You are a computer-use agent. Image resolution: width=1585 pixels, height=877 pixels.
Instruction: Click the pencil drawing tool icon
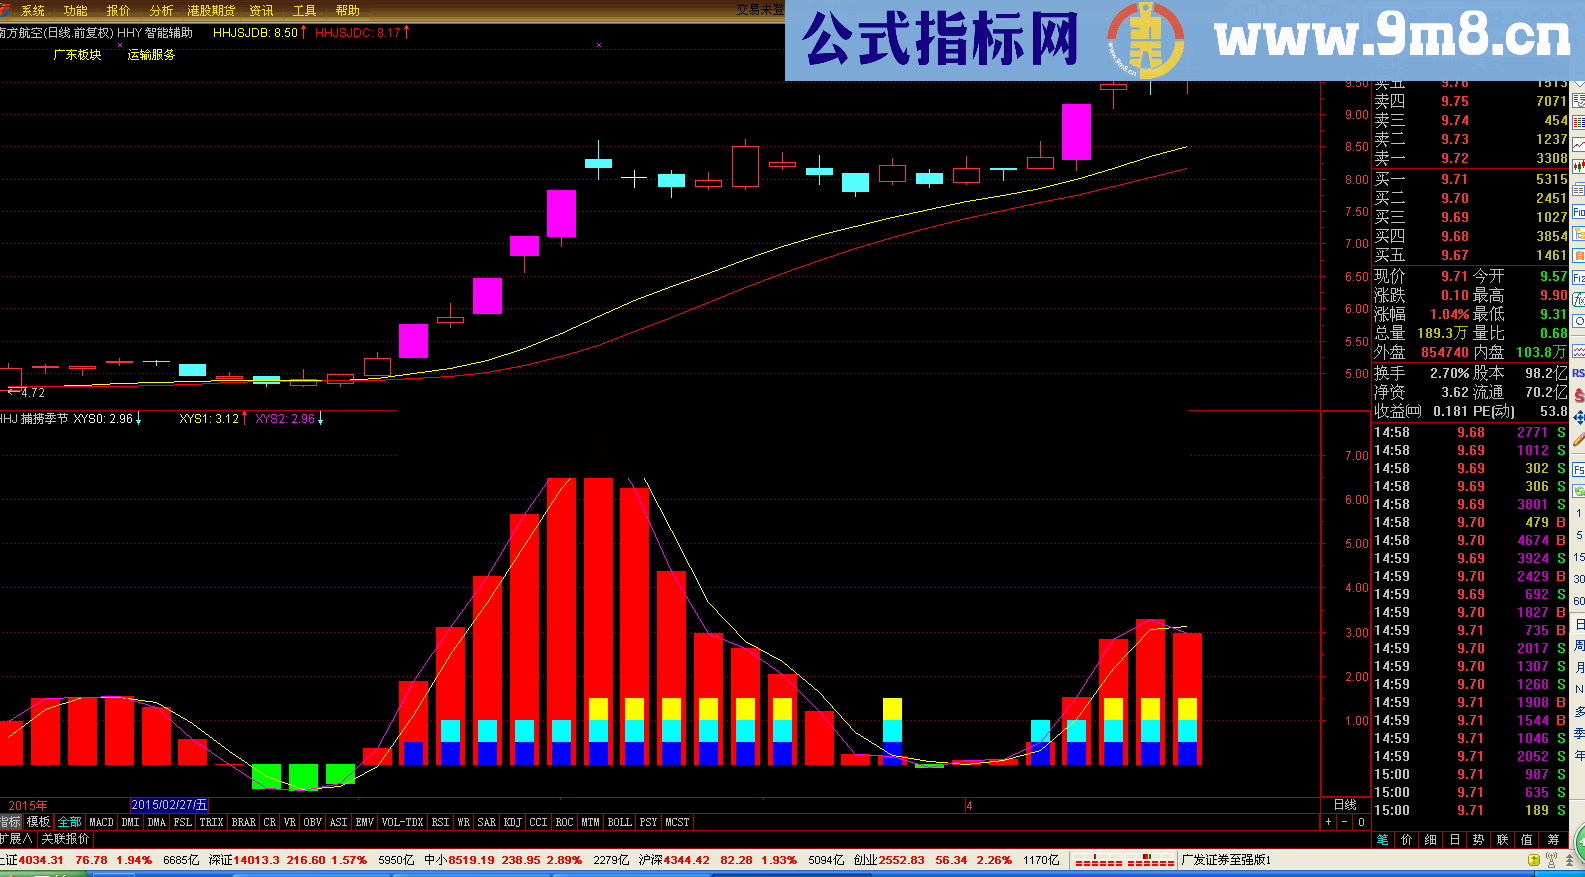[1578, 439]
